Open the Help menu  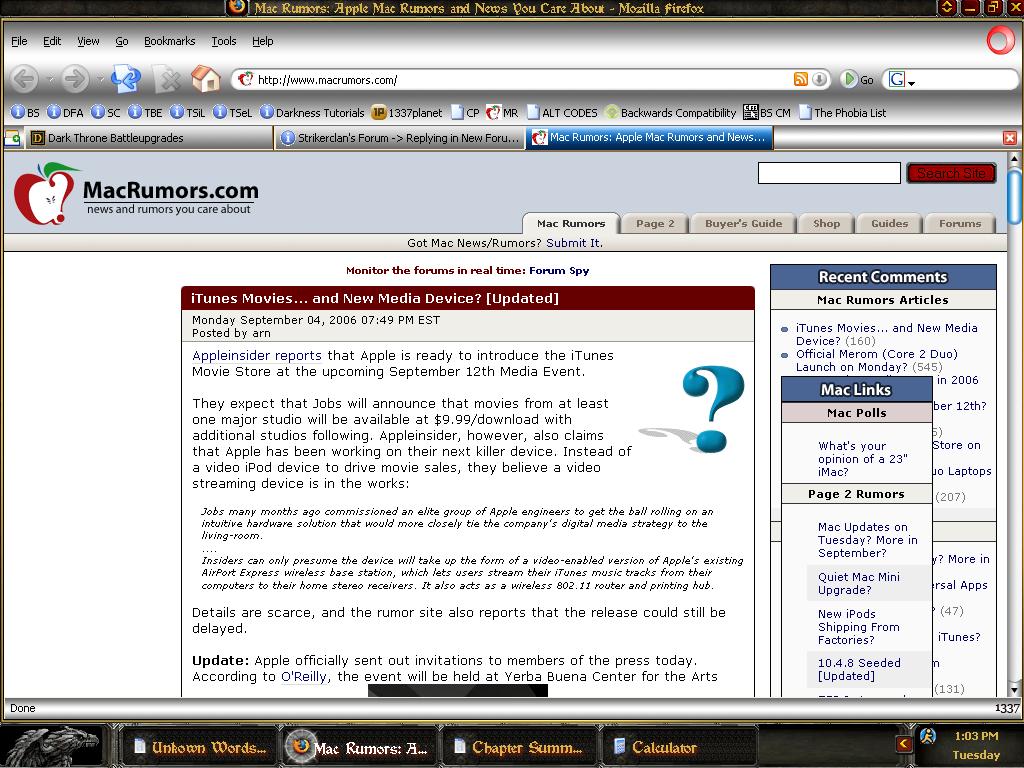point(263,41)
